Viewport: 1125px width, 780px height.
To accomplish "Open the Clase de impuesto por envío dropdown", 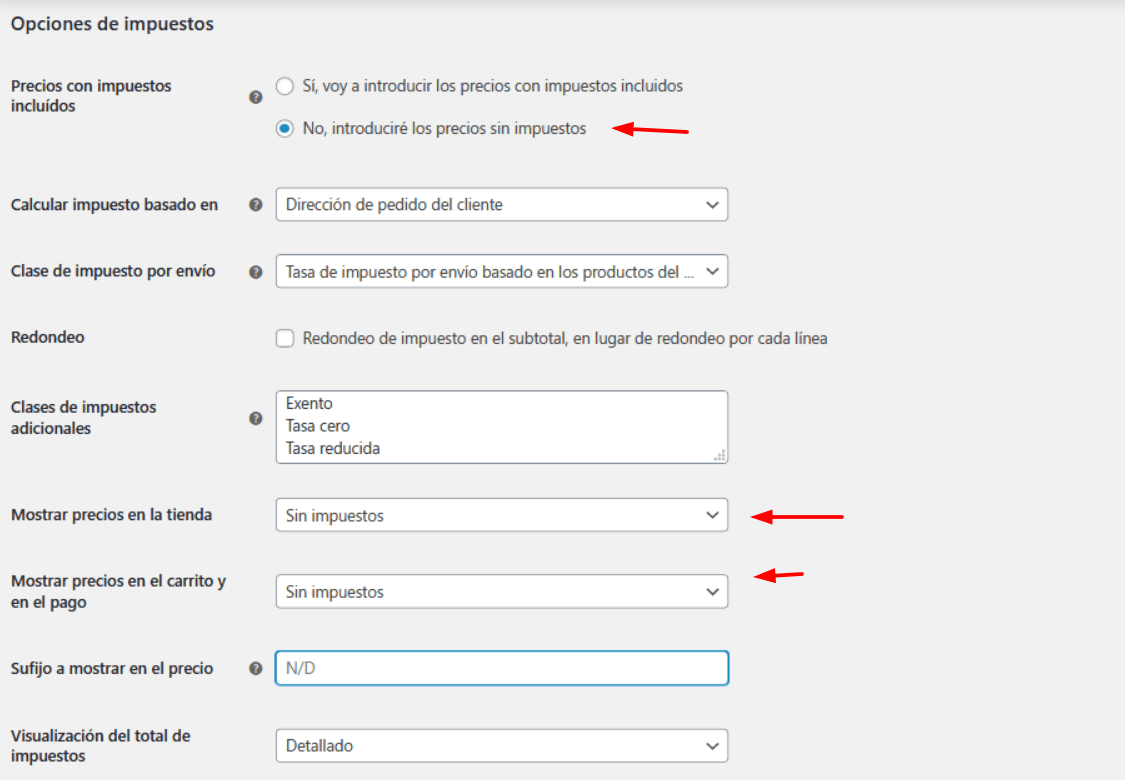I will (x=502, y=271).
